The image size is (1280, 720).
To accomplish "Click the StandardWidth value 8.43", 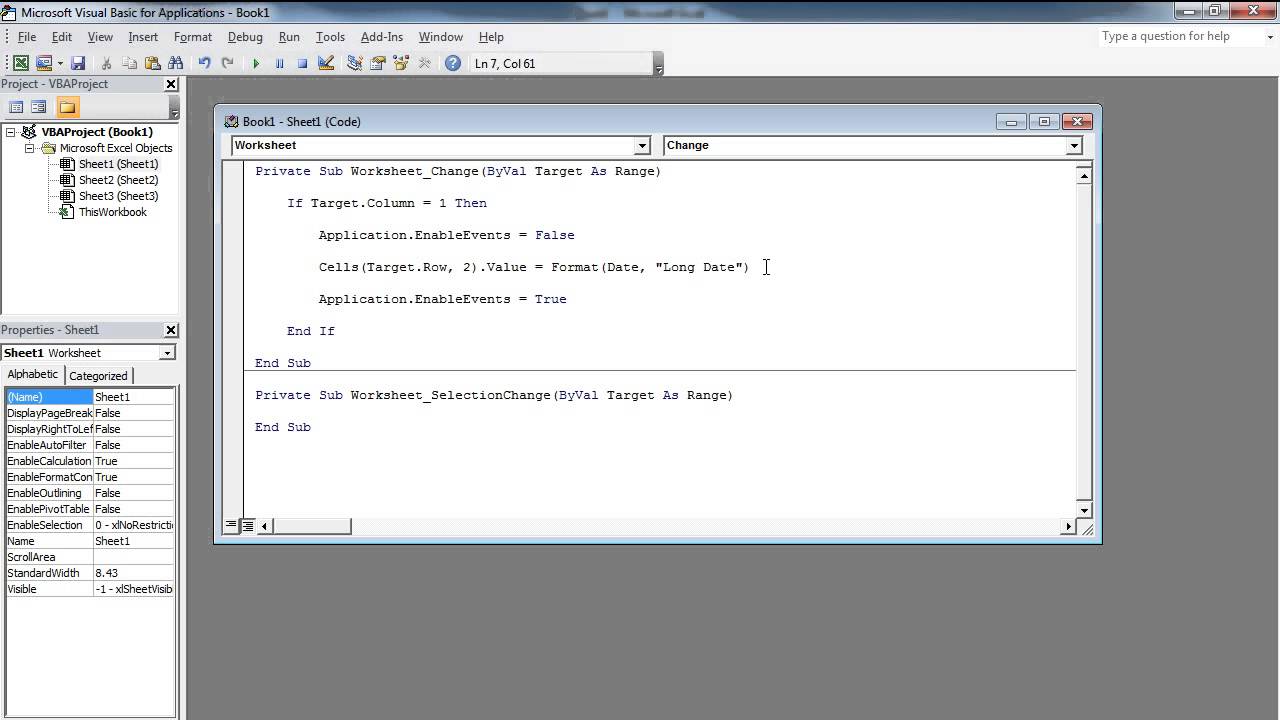I will [x=133, y=573].
